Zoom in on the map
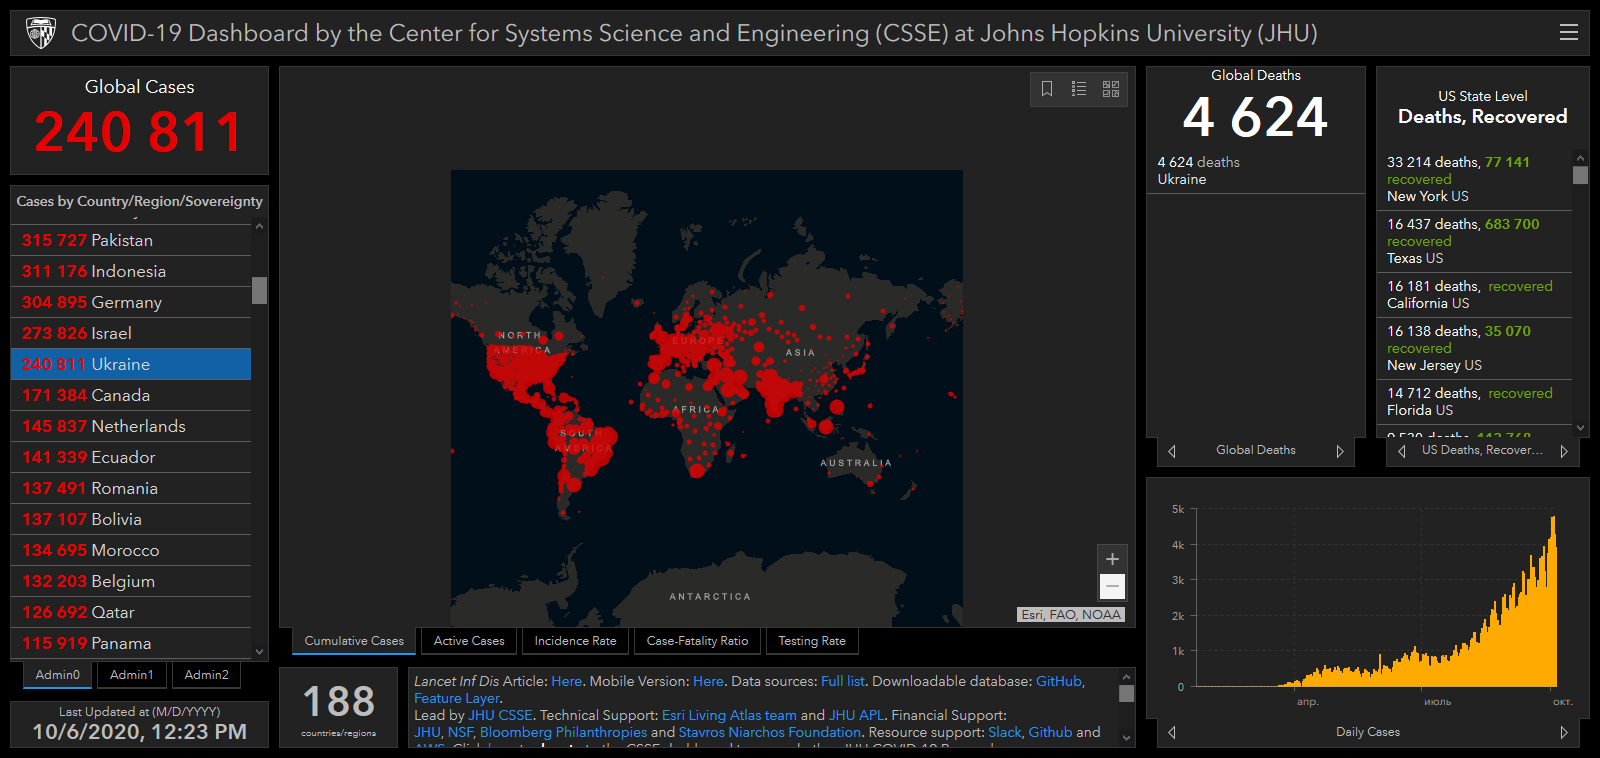 tap(1112, 559)
